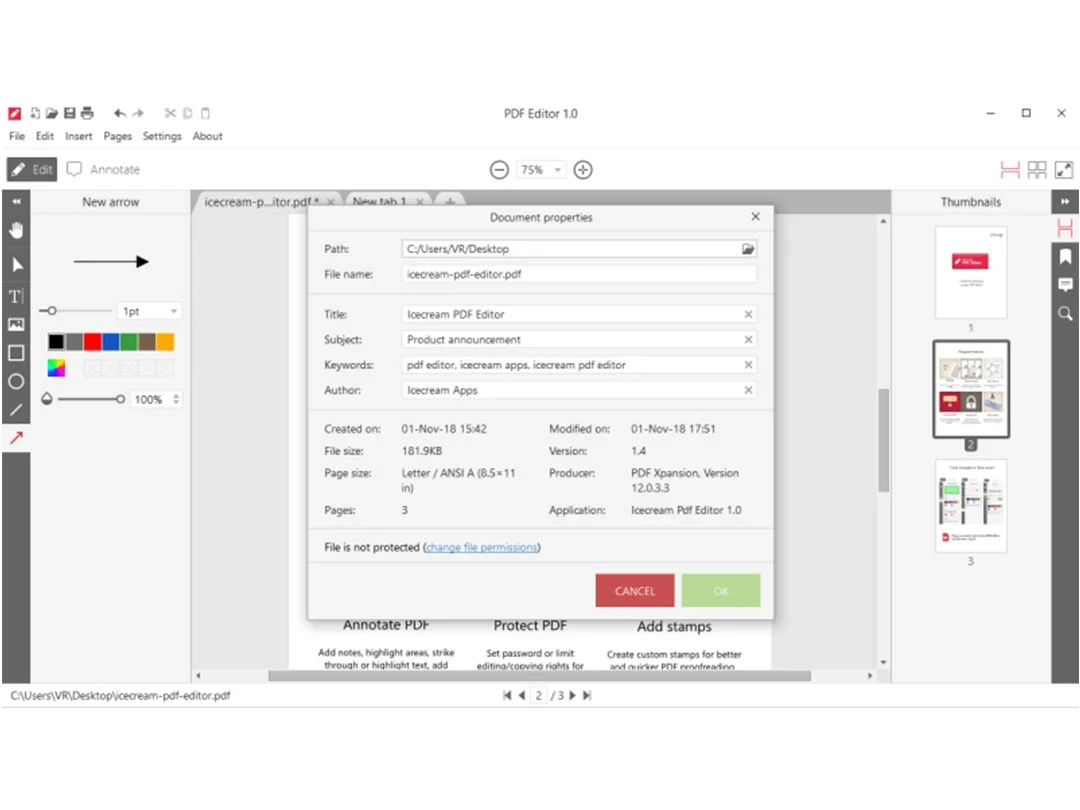
Task: Switch to Annotate mode
Action: pyautogui.click(x=104, y=170)
